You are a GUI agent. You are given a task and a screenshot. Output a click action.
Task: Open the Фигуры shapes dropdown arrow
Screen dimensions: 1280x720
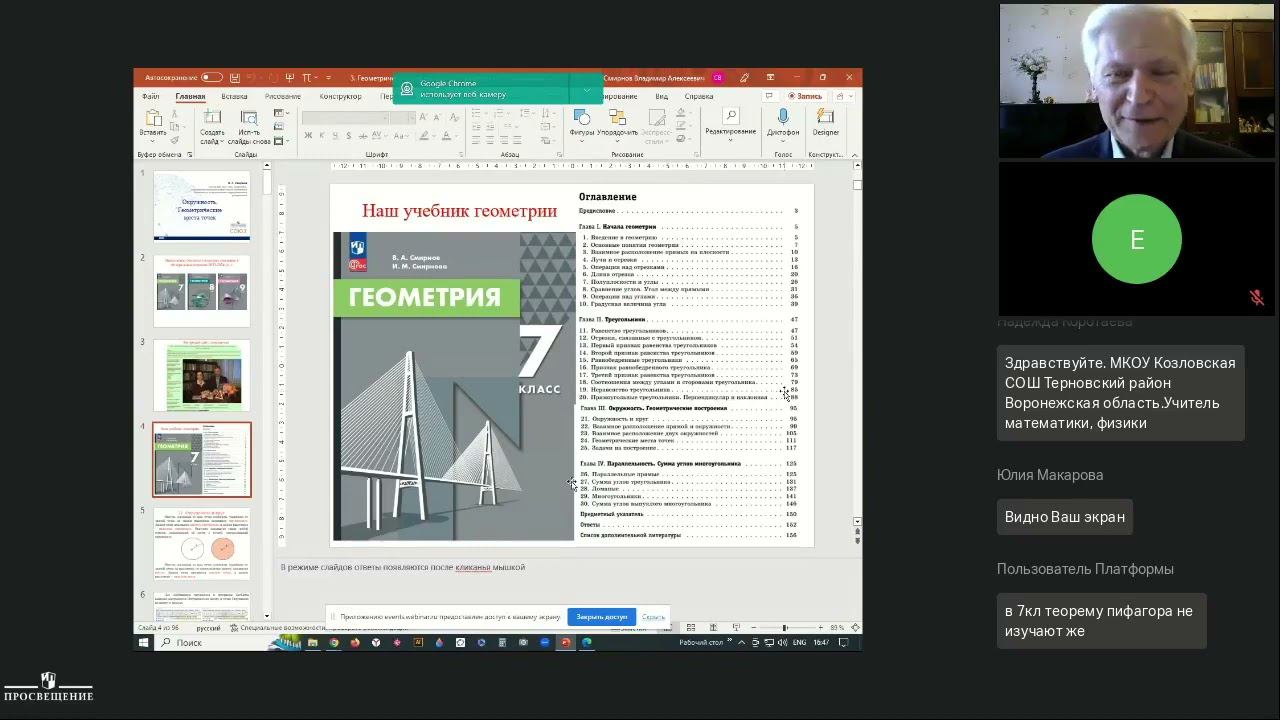coord(582,141)
